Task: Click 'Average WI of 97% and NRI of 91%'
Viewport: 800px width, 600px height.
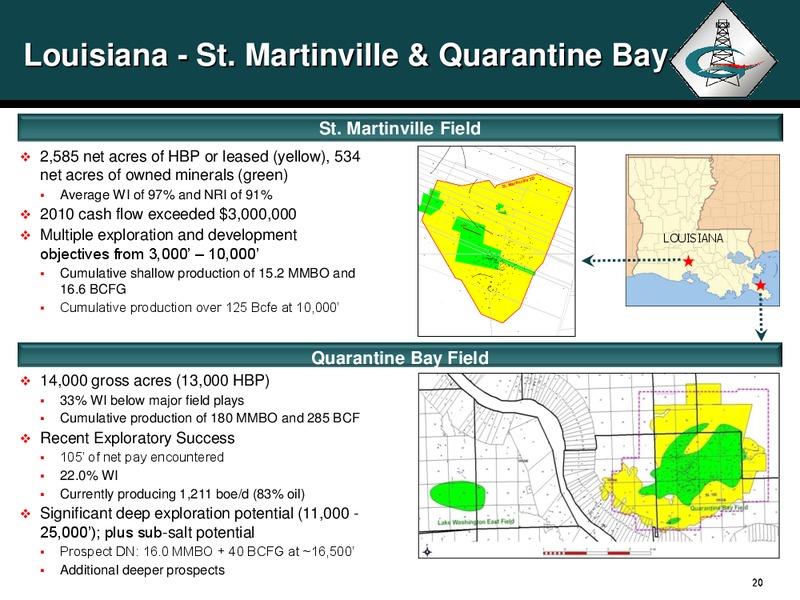Action: pyautogui.click(x=166, y=195)
